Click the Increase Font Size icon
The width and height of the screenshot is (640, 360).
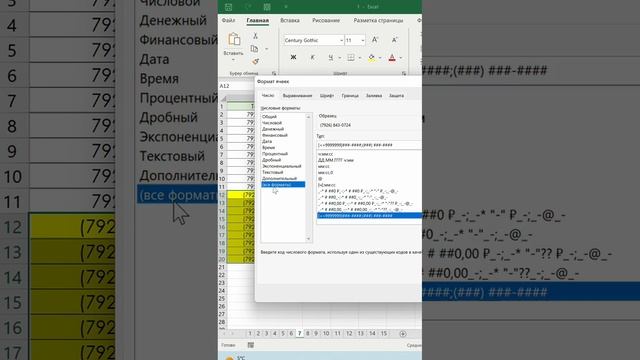pos(375,40)
